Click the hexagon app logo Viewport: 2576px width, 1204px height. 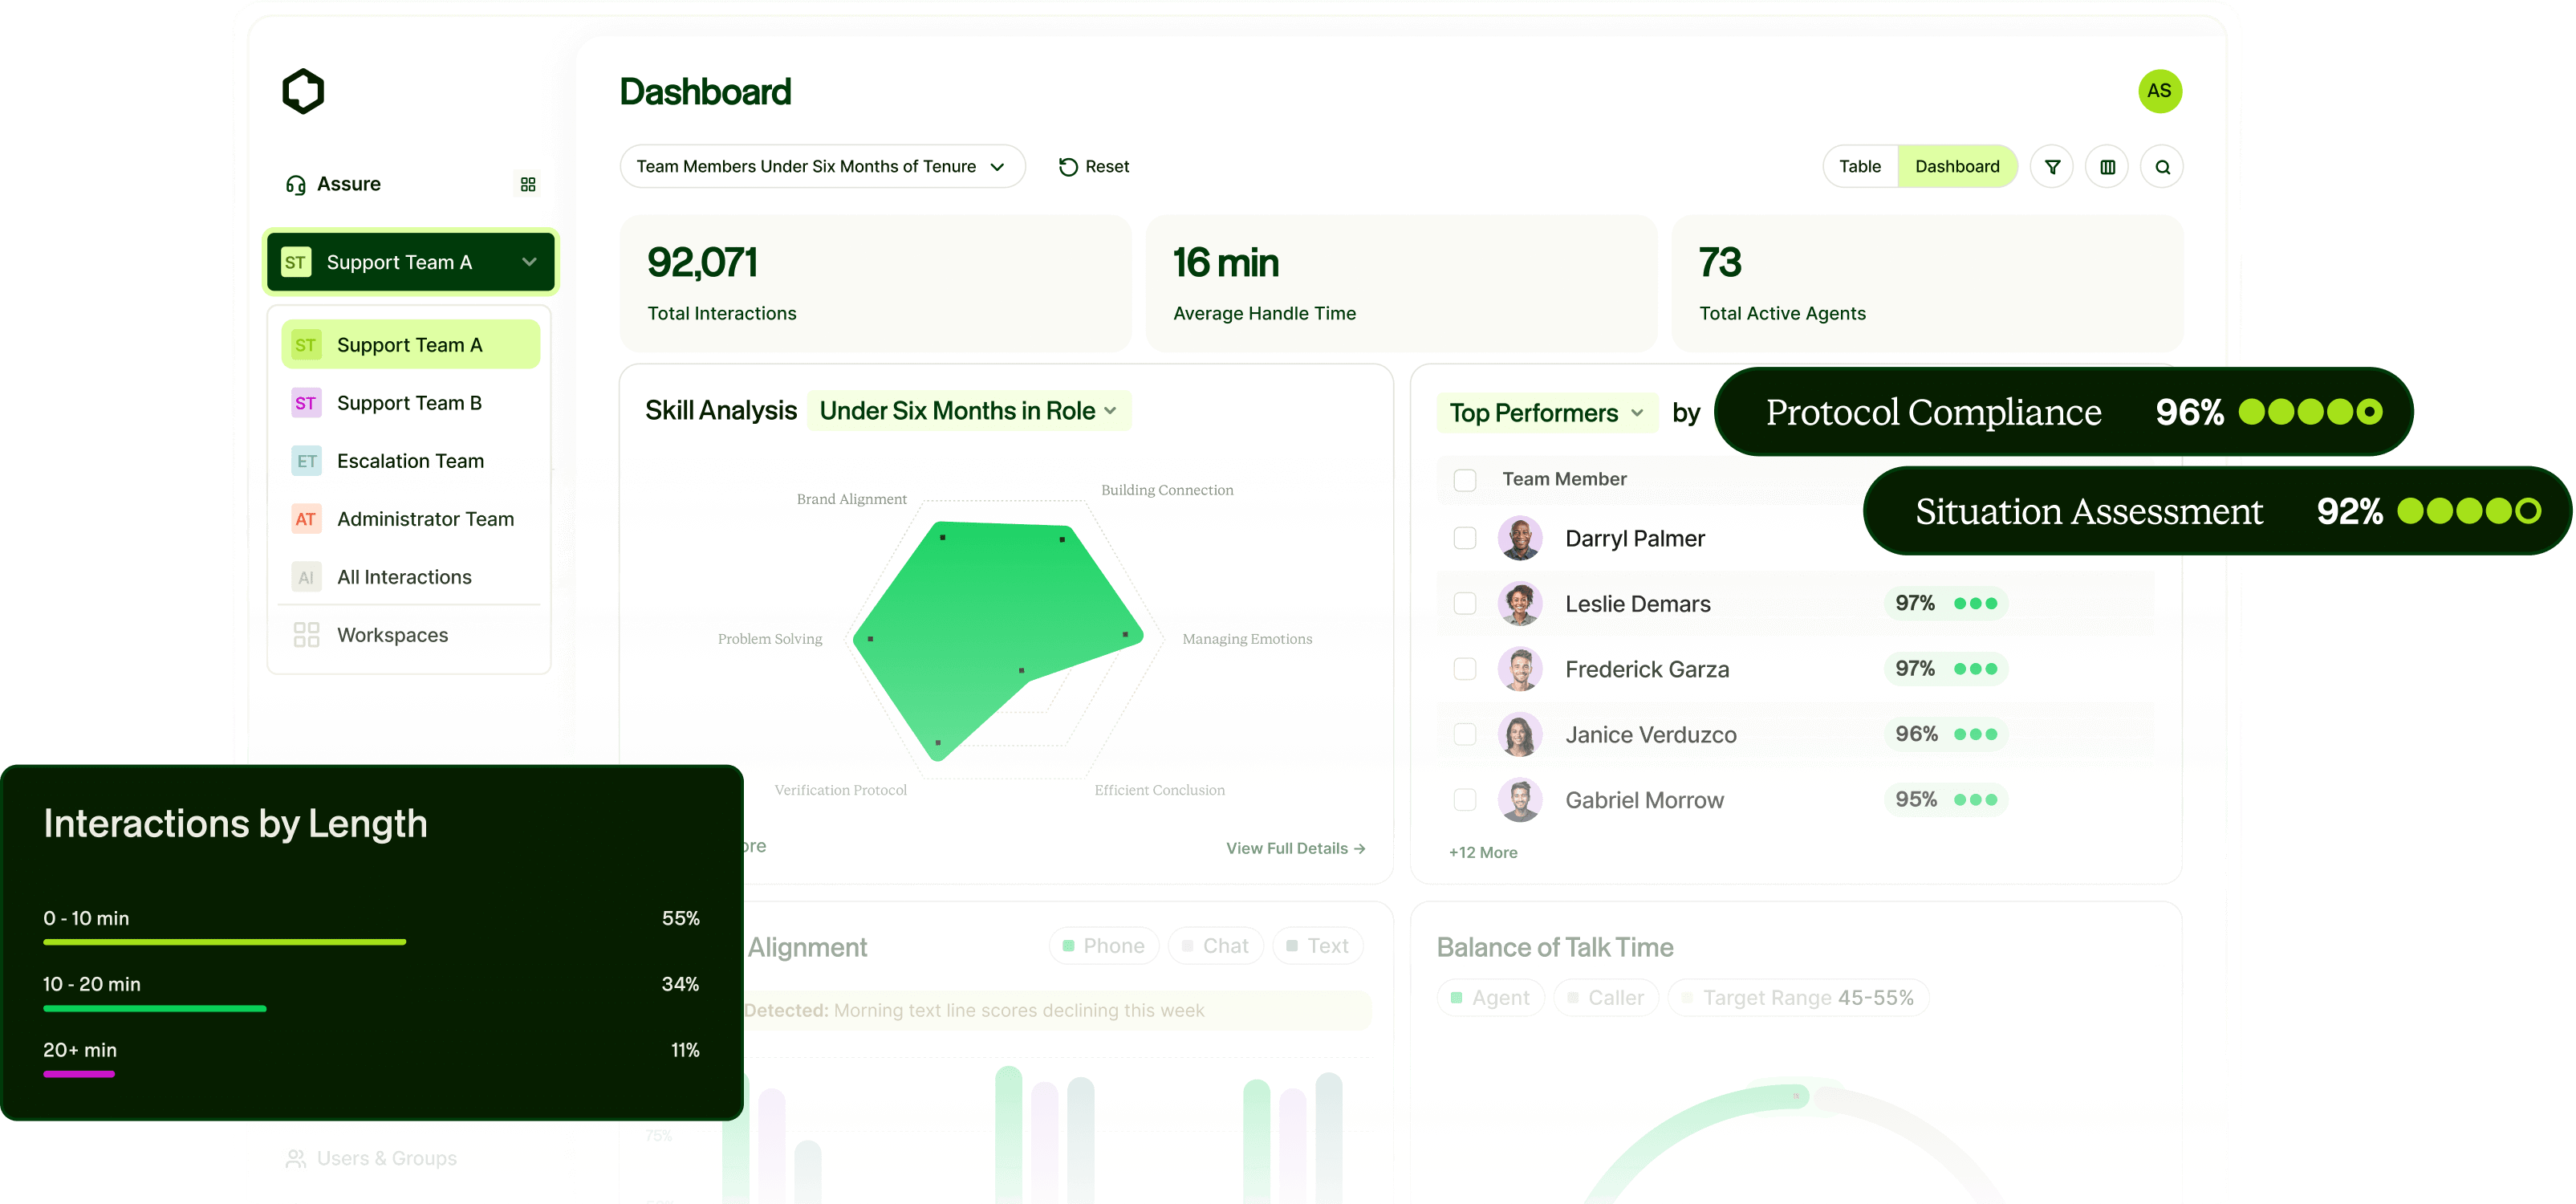[x=303, y=91]
